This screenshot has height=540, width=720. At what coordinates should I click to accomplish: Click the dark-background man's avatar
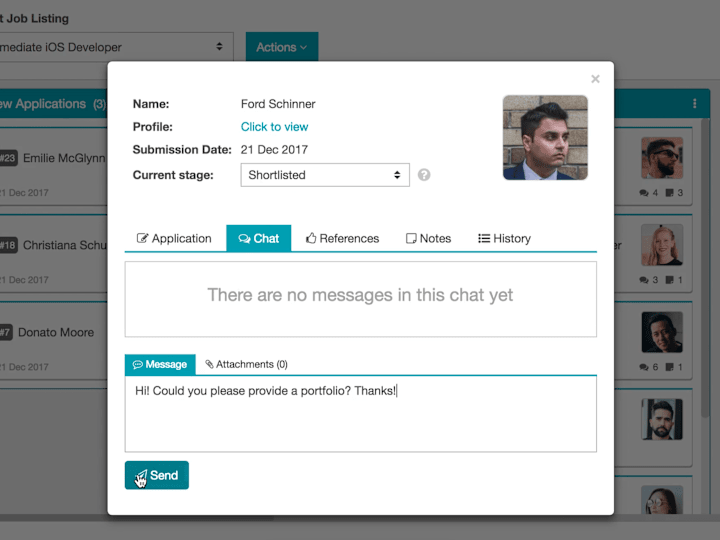tap(662, 332)
